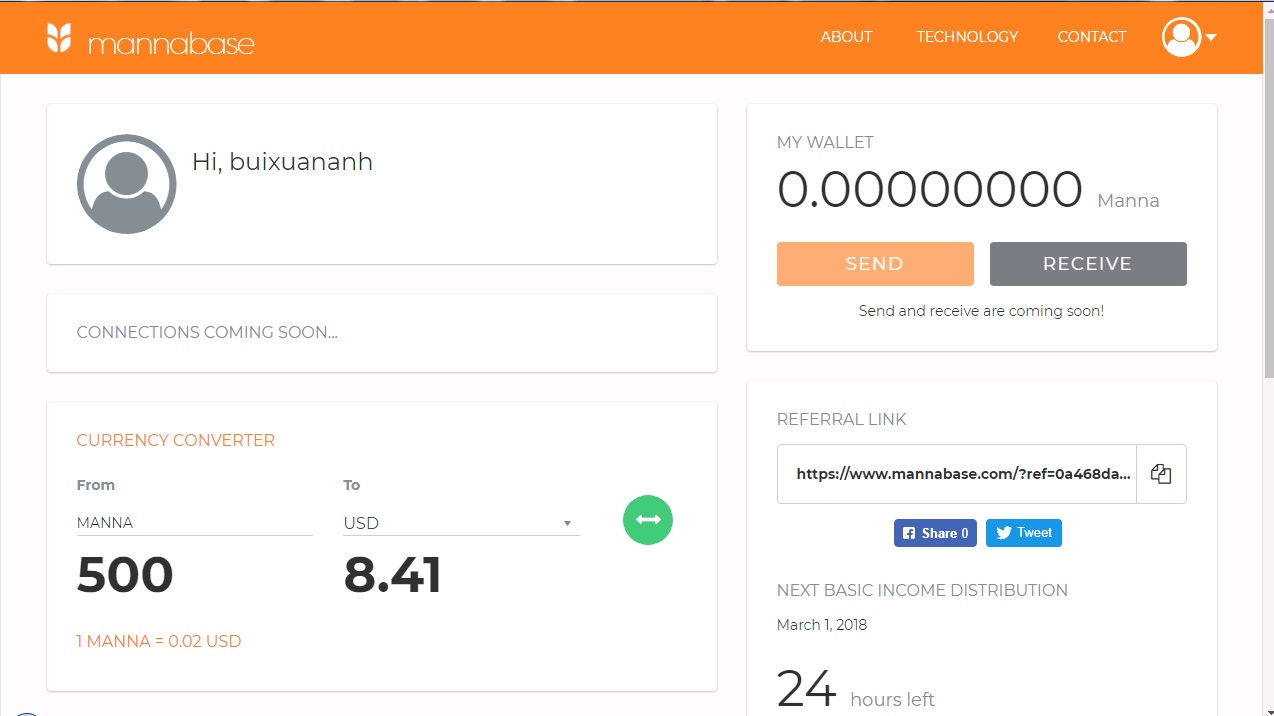Copy referral link with the clipboard icon
1274x716 pixels.
tap(1161, 474)
